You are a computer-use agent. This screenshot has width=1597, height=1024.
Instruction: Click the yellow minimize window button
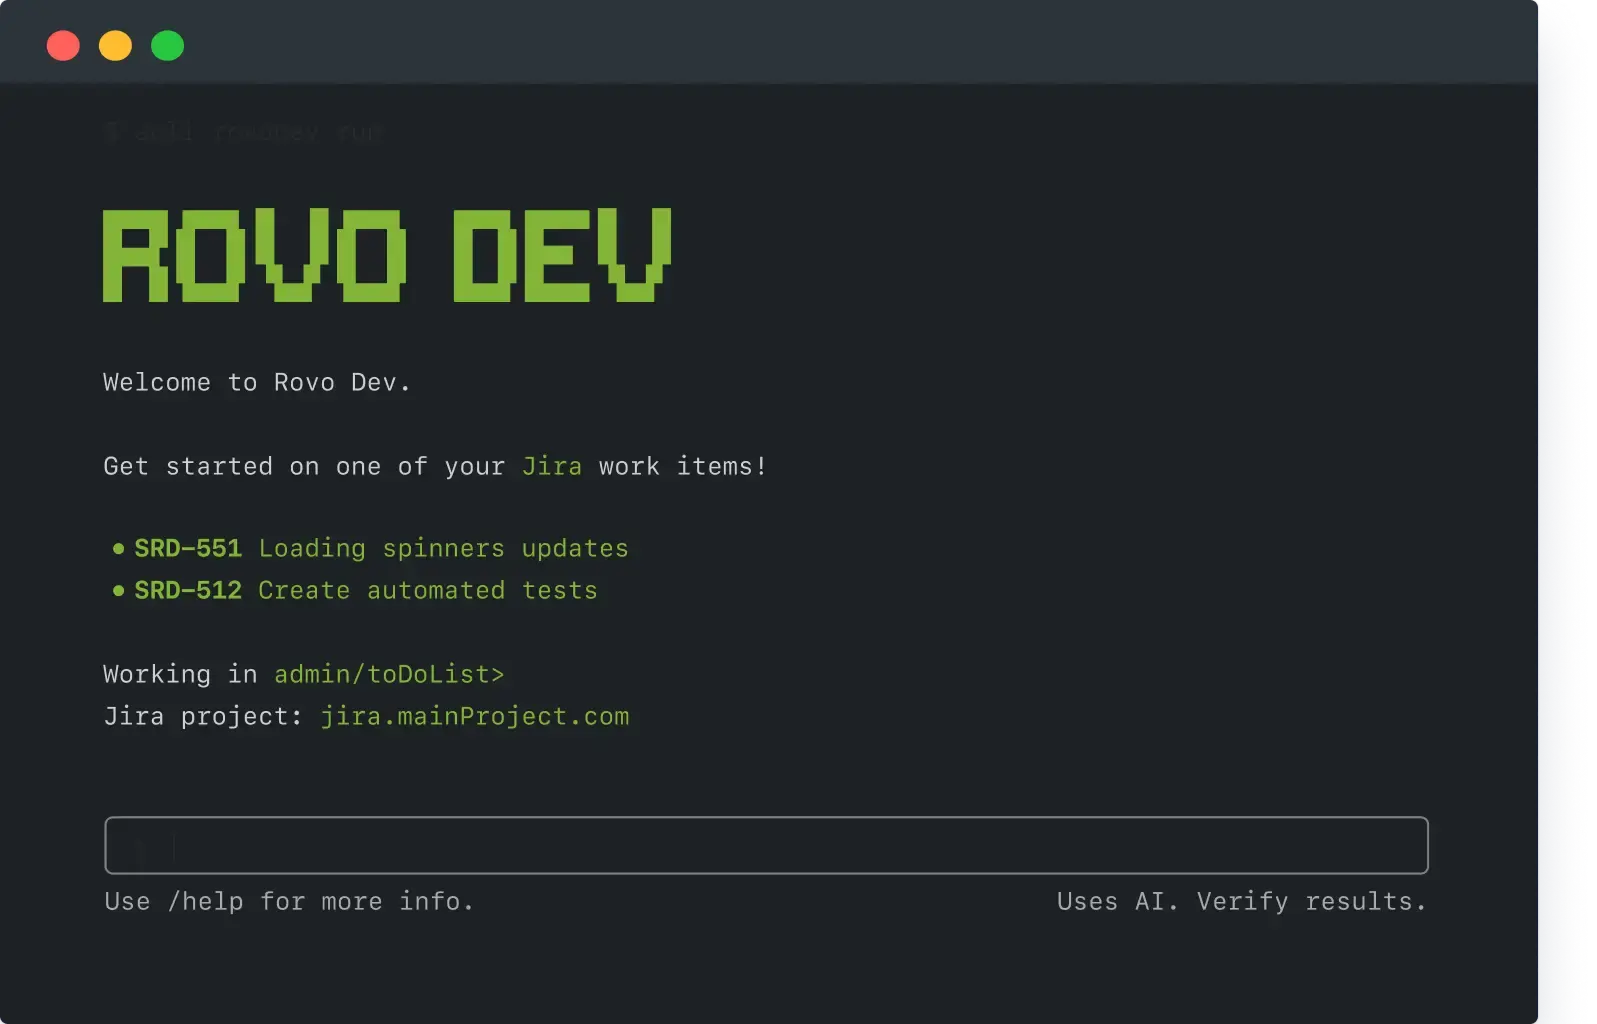[x=115, y=46]
